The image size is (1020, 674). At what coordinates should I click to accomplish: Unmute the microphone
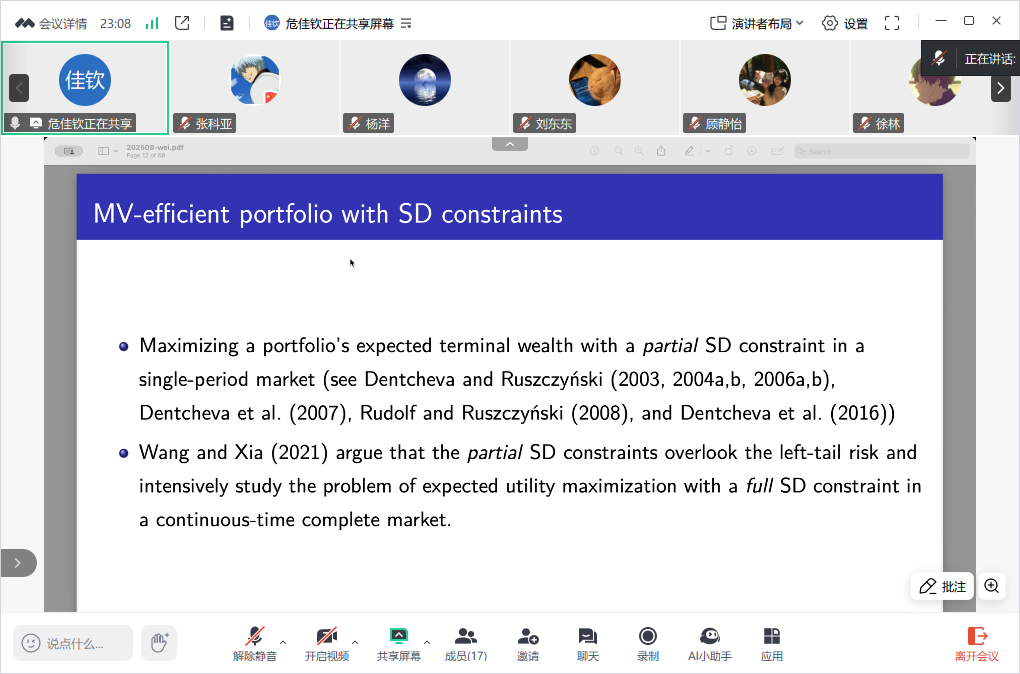tap(255, 644)
